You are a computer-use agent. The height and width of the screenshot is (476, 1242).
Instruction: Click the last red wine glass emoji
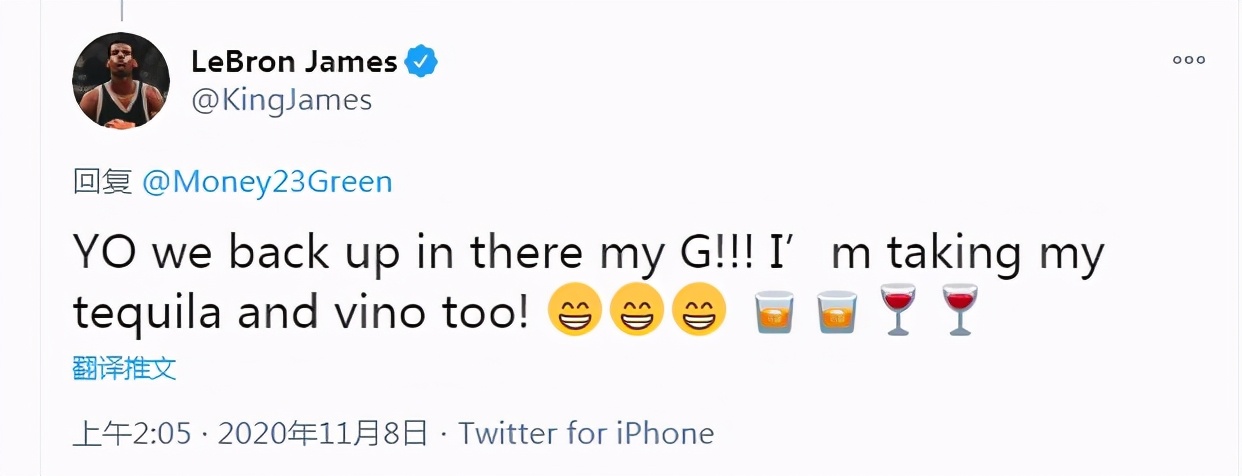pos(961,310)
